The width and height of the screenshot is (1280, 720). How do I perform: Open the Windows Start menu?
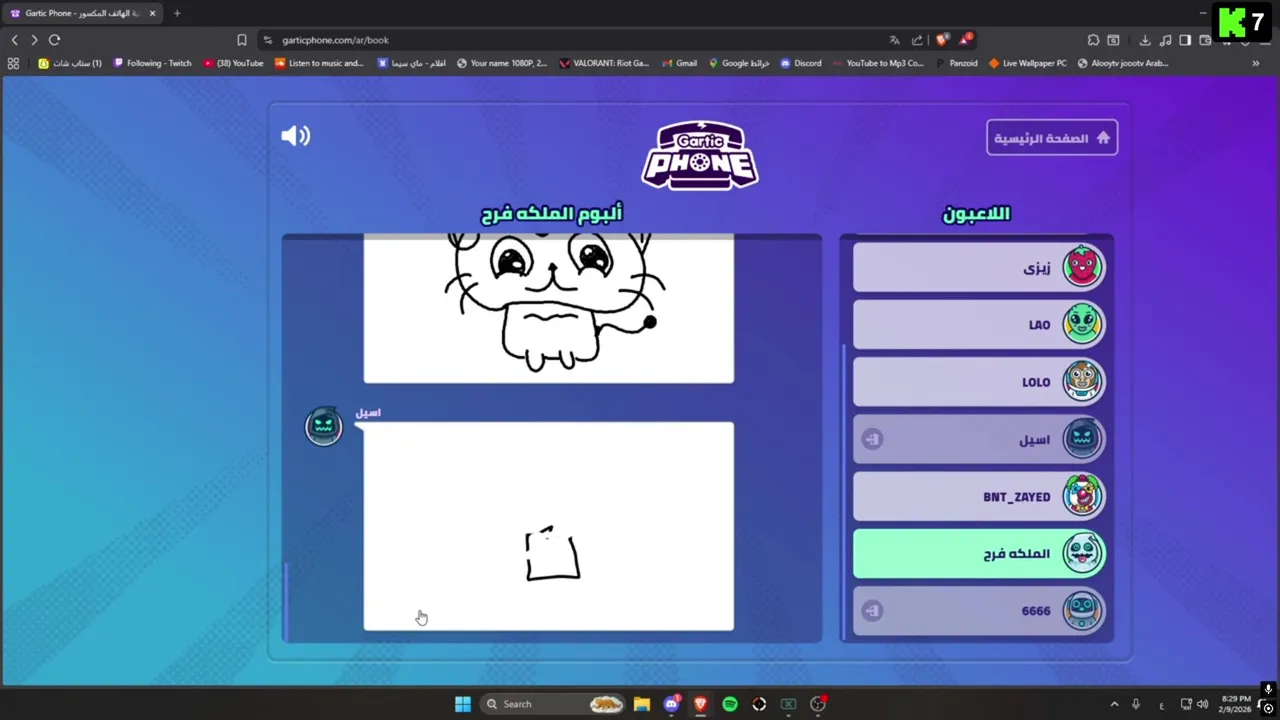462,704
